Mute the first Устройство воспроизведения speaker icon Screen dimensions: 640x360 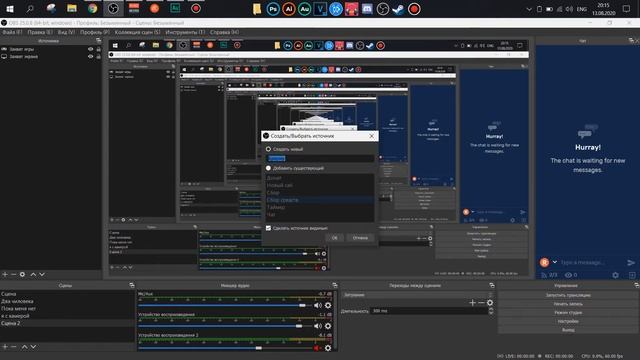click(x=318, y=326)
